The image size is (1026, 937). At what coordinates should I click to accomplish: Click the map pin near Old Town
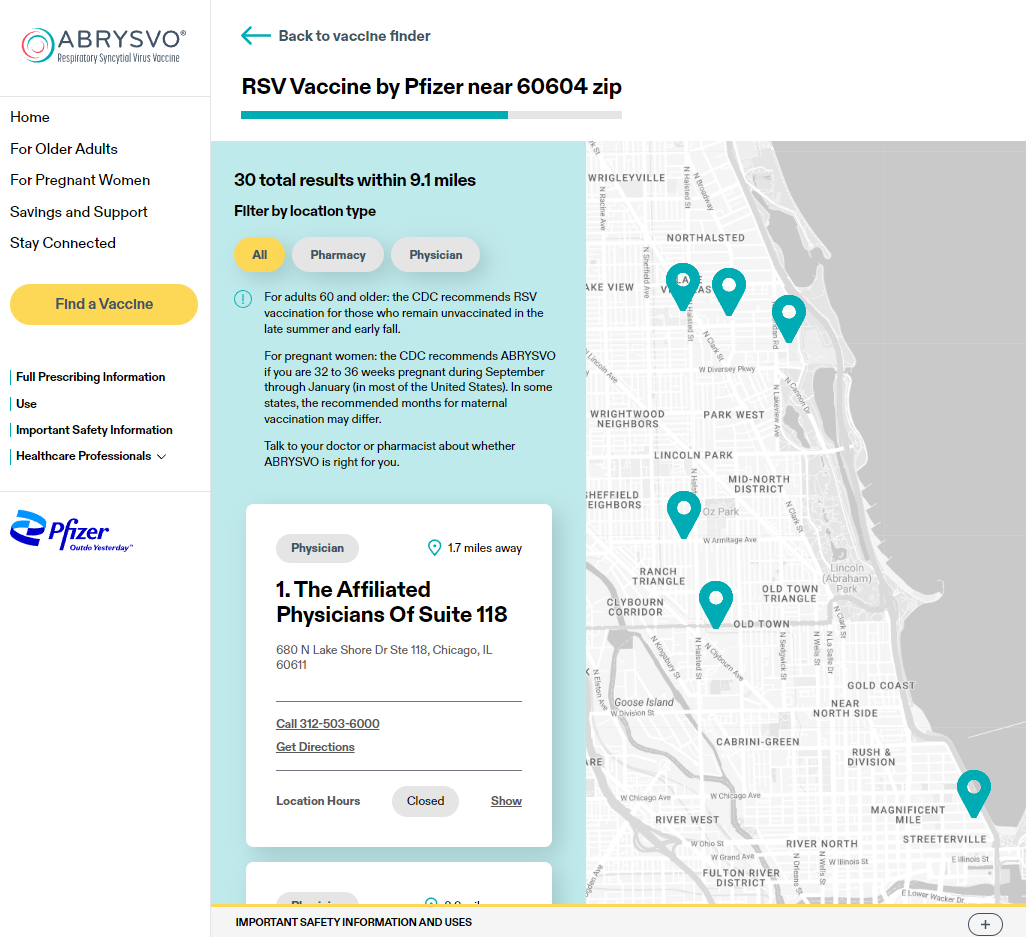click(716, 603)
